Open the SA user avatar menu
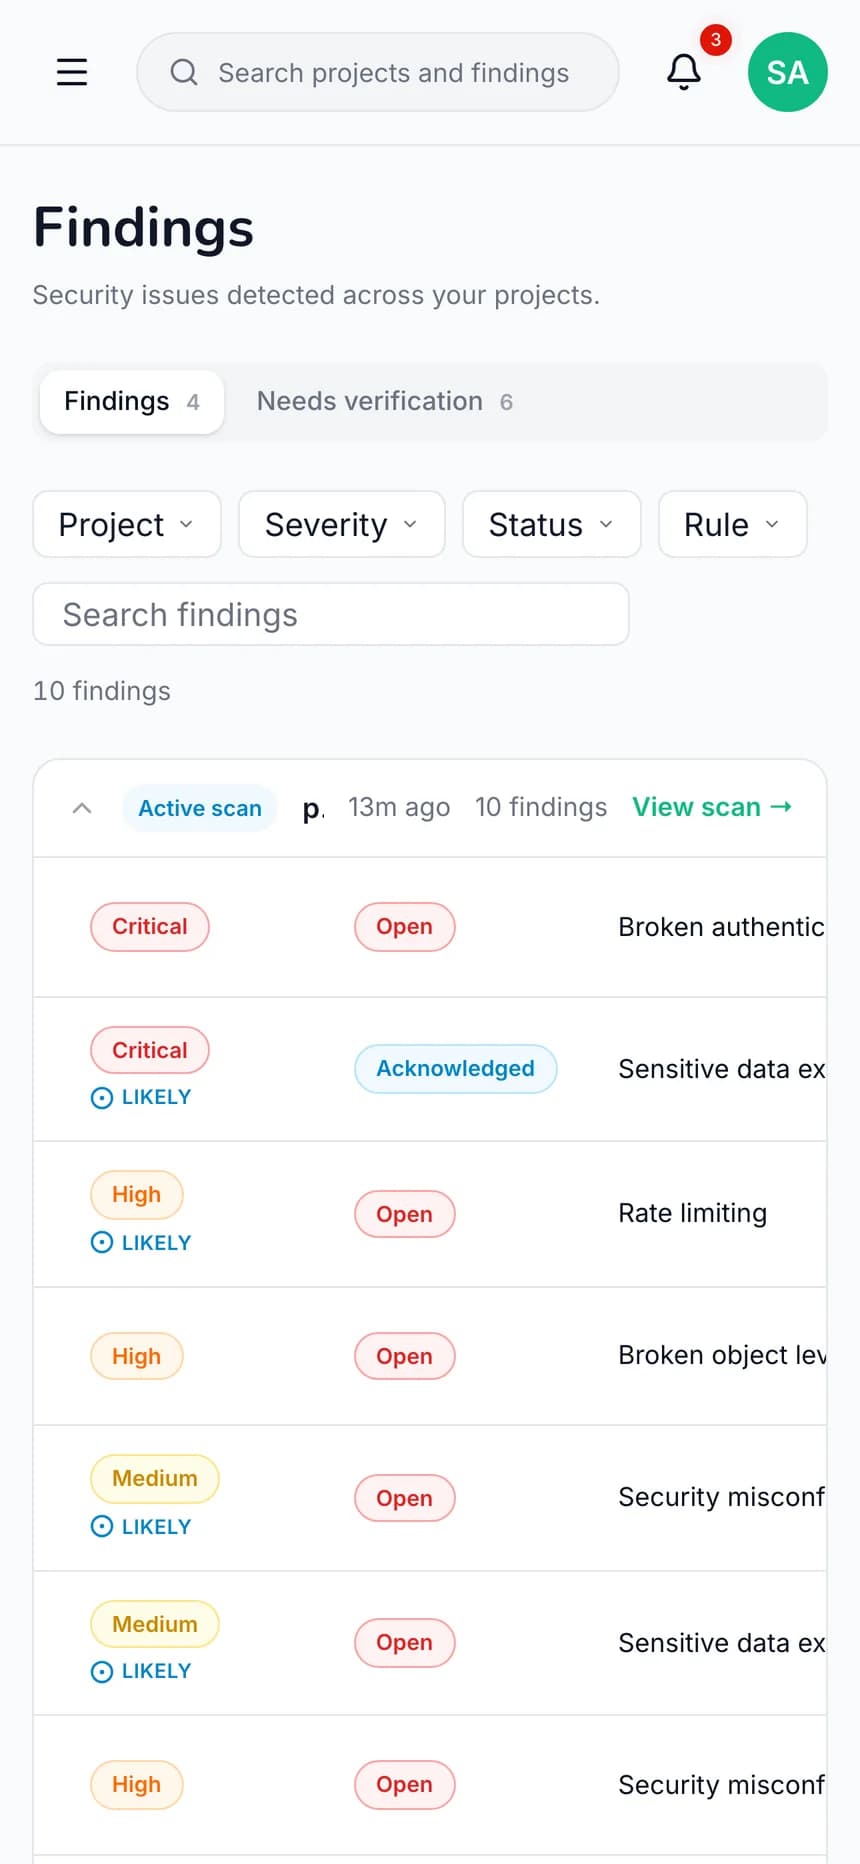 tap(788, 72)
